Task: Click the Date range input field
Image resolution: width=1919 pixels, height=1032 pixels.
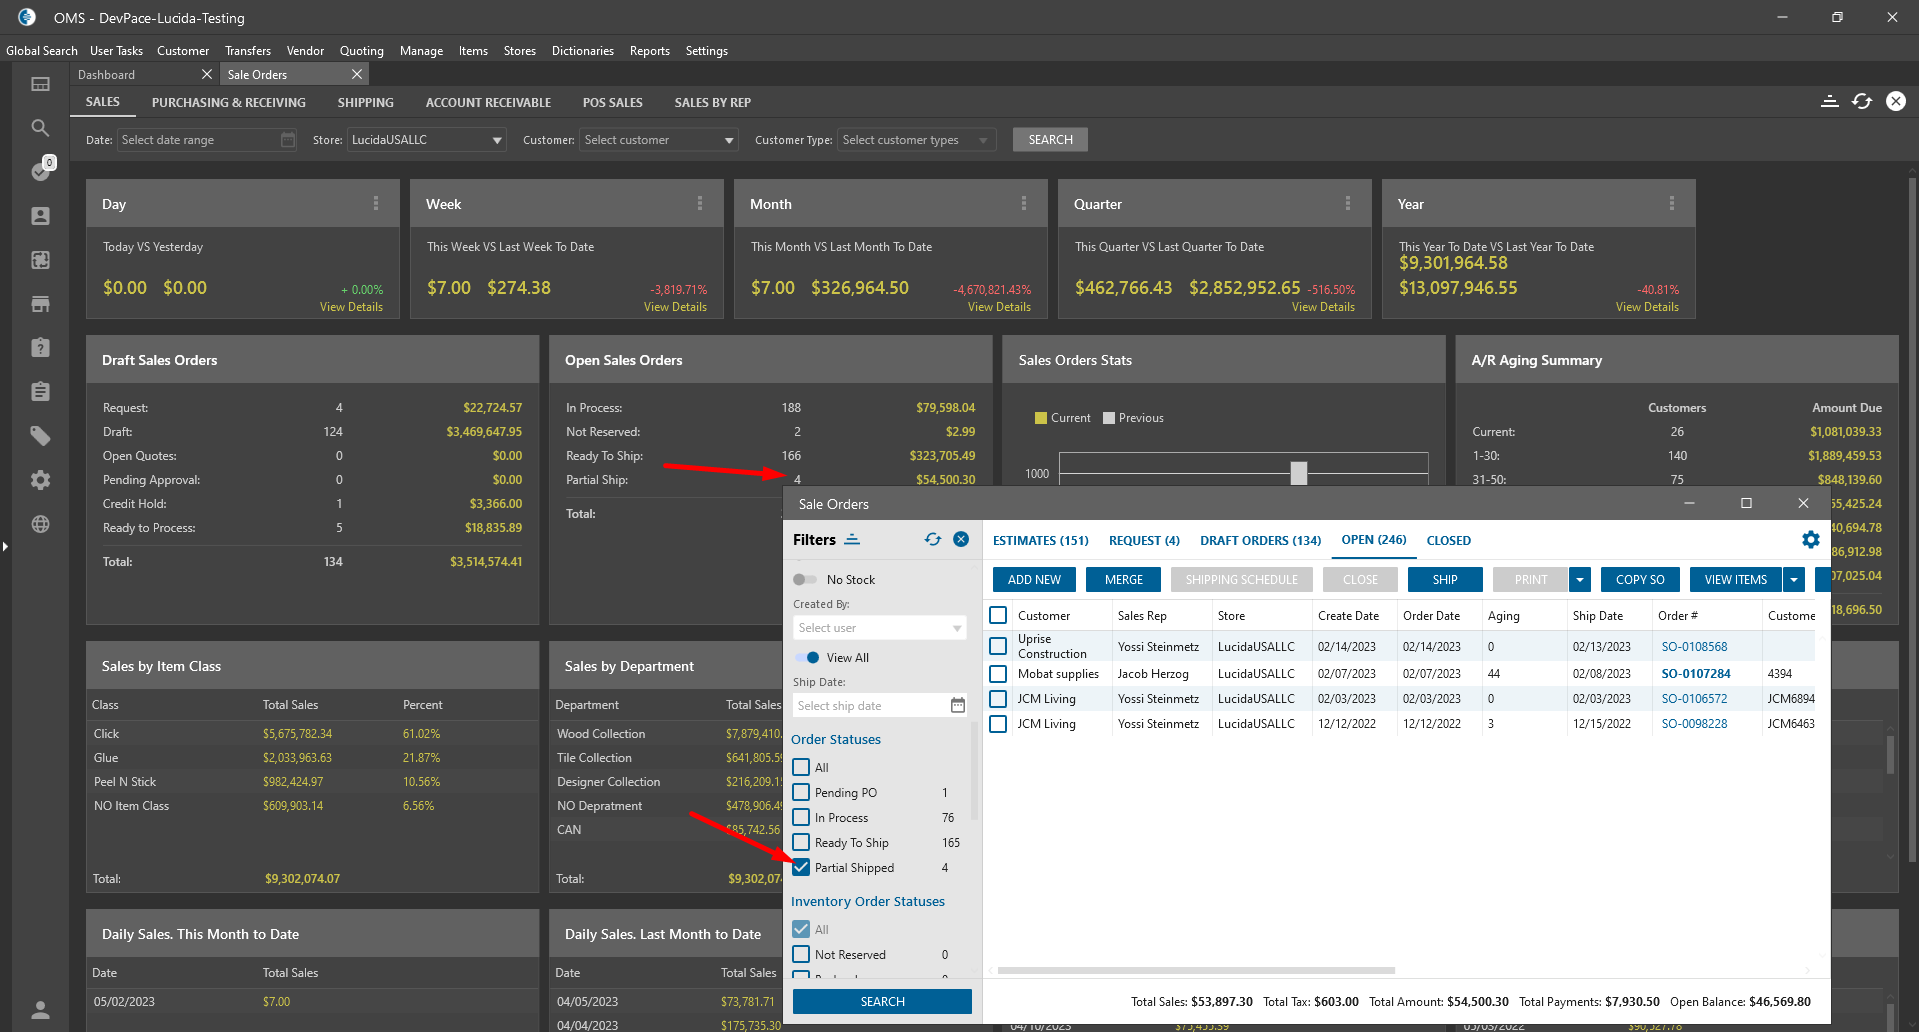Action: [200, 141]
